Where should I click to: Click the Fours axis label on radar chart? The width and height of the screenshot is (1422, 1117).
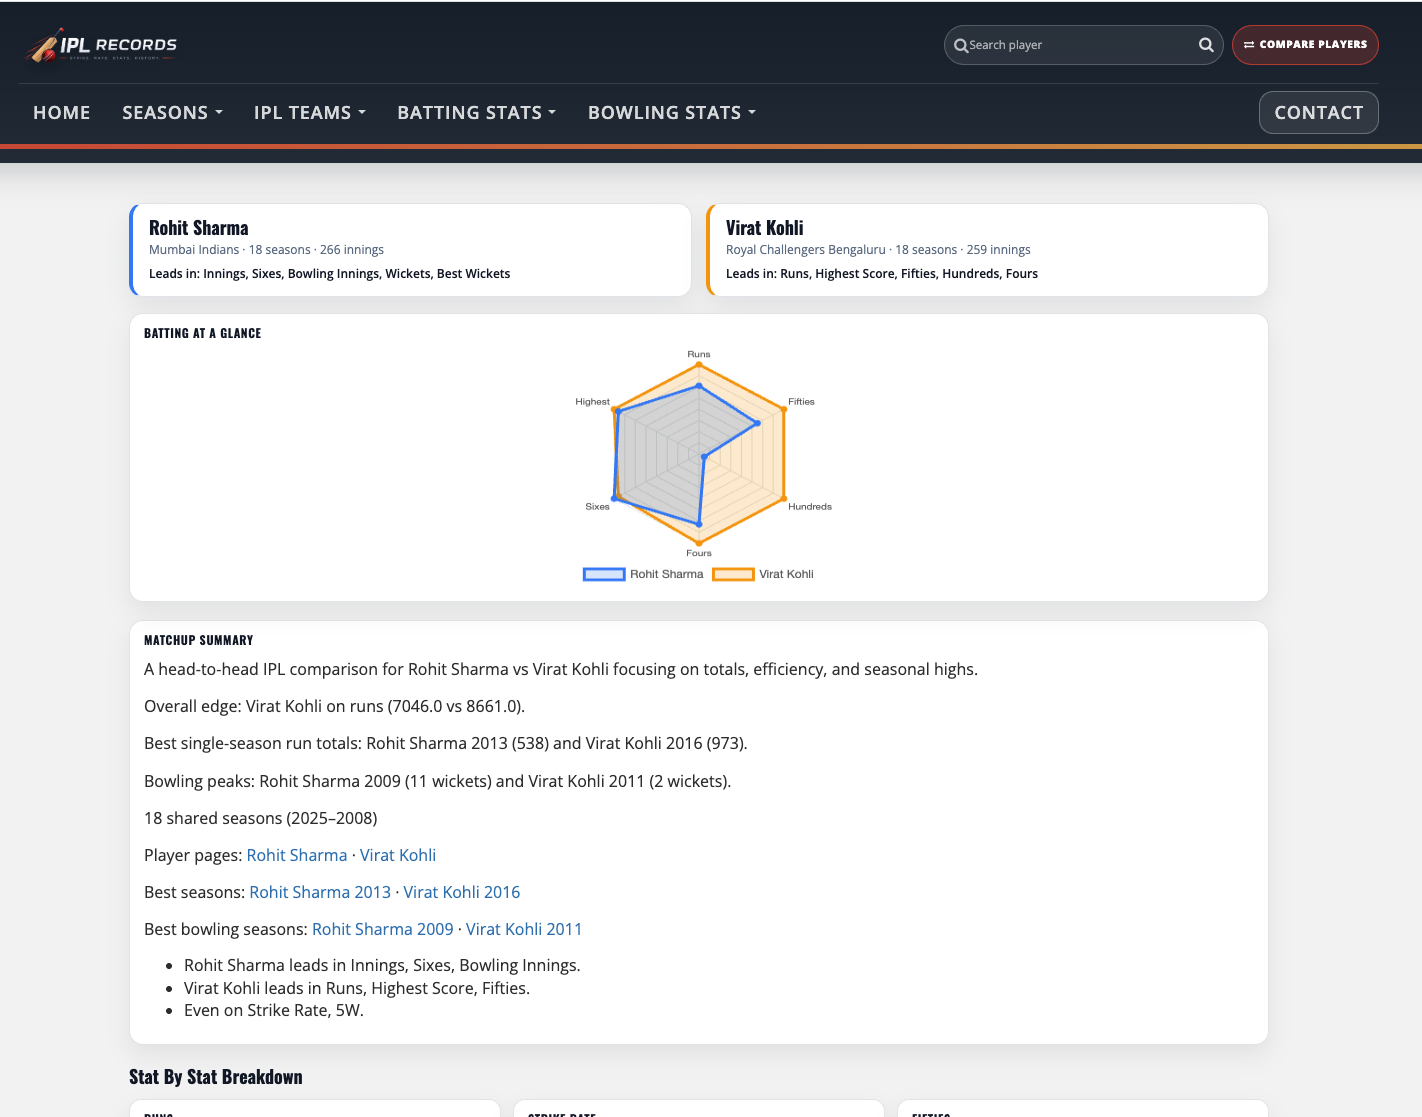click(x=699, y=553)
